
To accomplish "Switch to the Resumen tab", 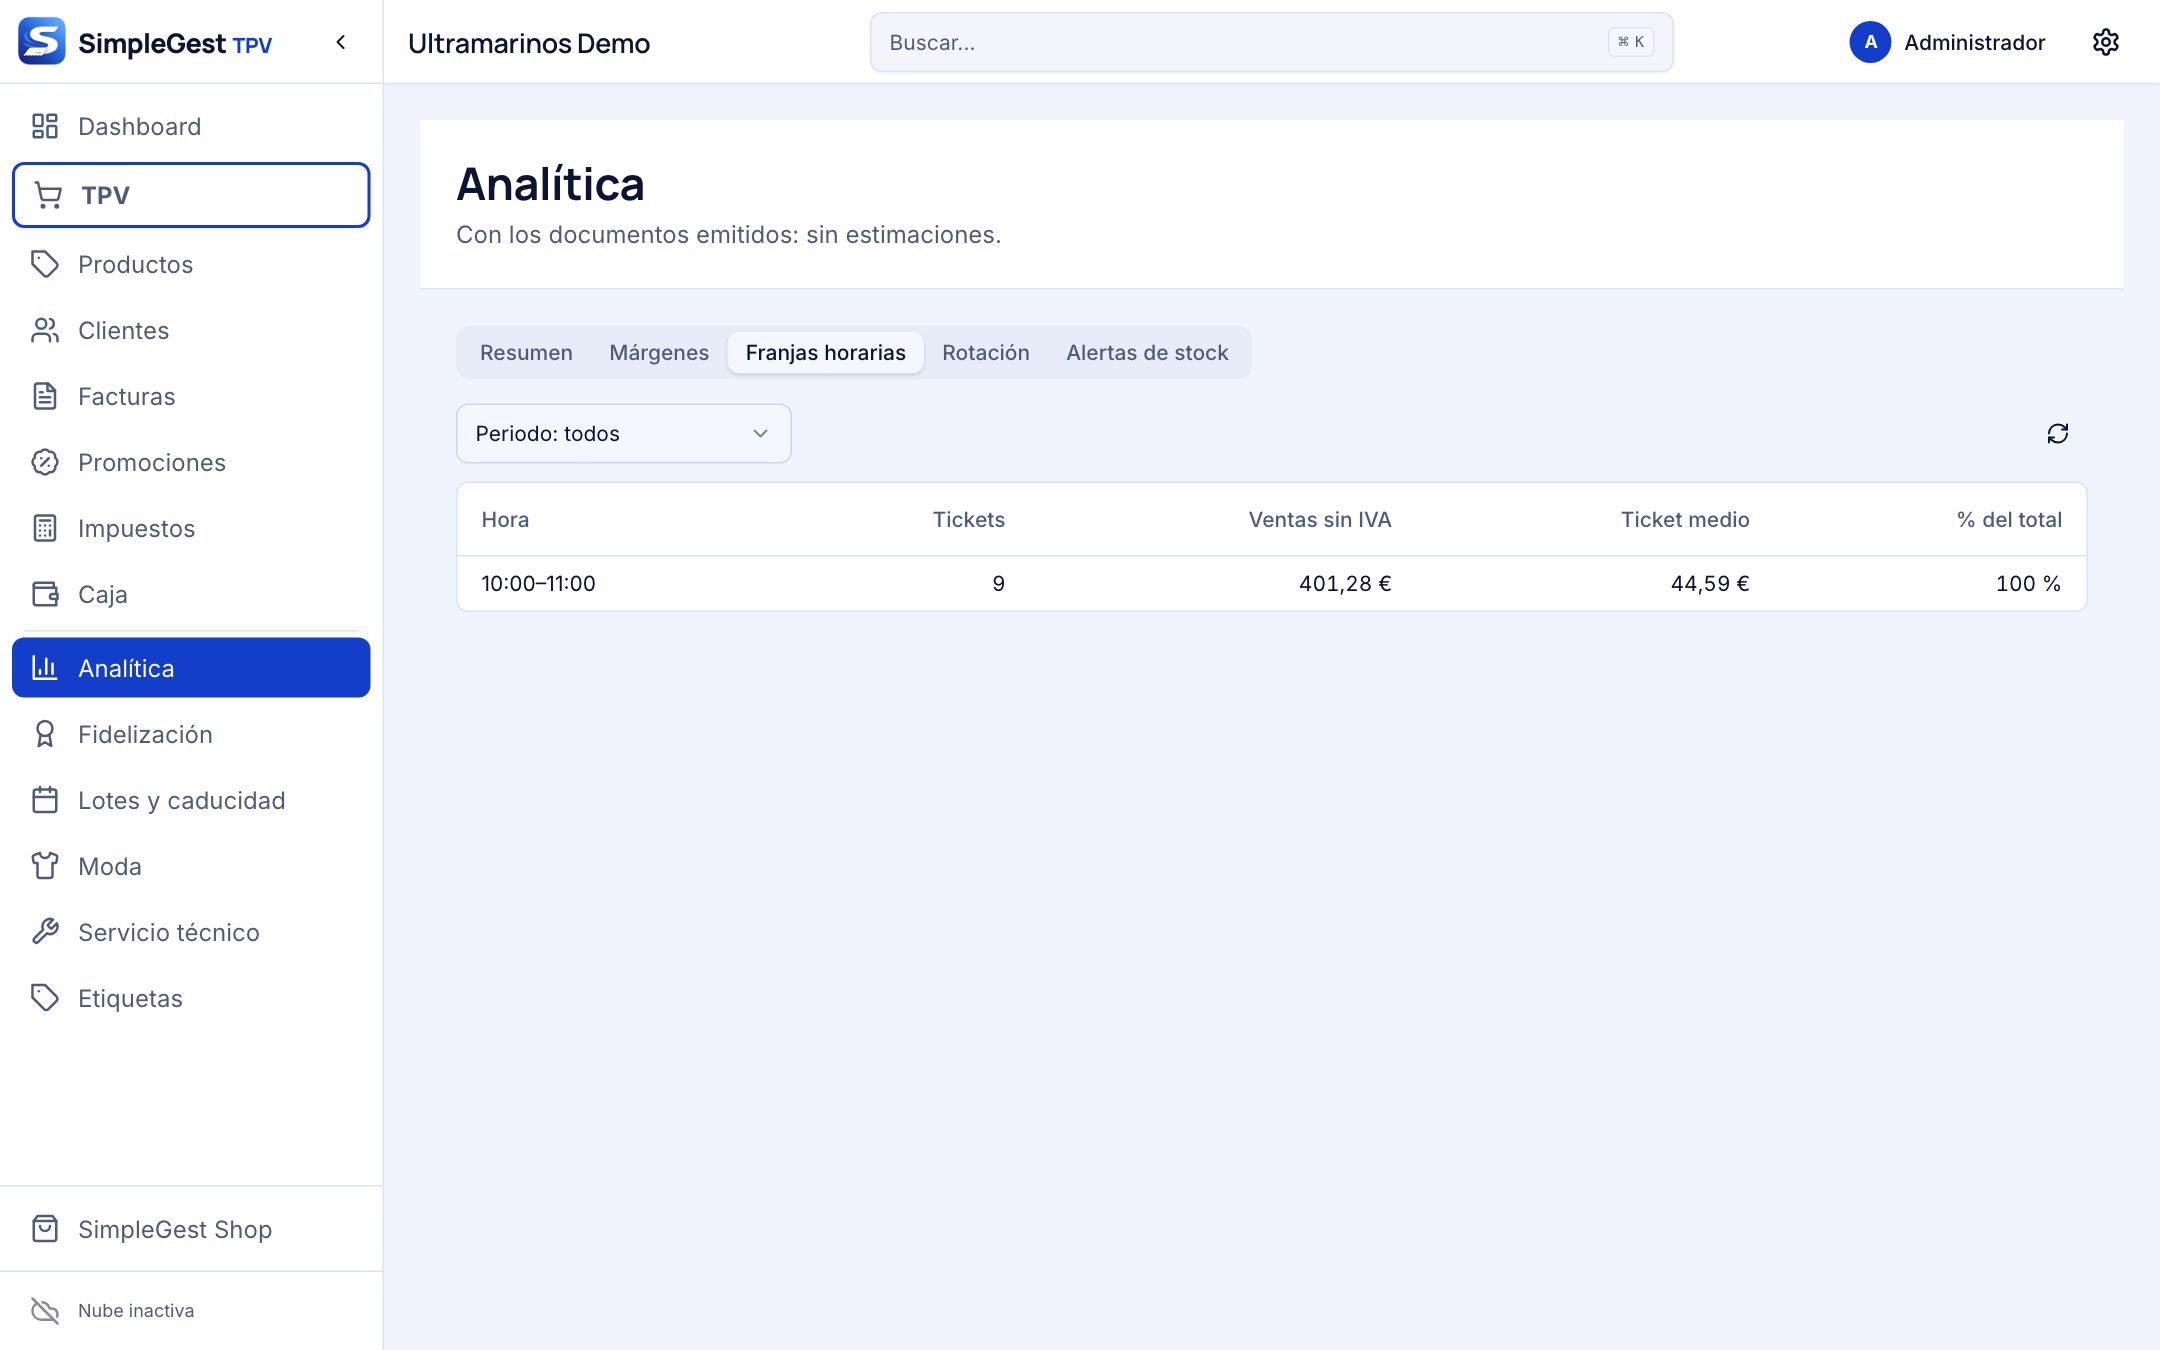I will (x=526, y=352).
